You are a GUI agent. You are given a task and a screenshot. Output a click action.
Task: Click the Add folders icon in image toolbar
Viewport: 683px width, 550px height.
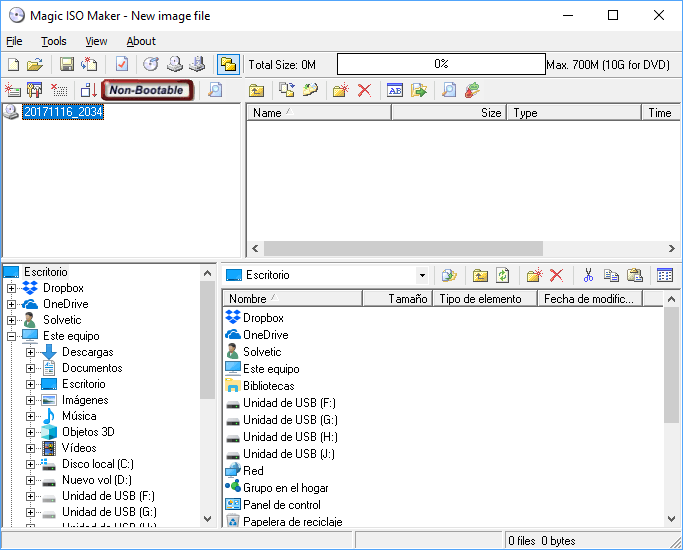click(310, 90)
